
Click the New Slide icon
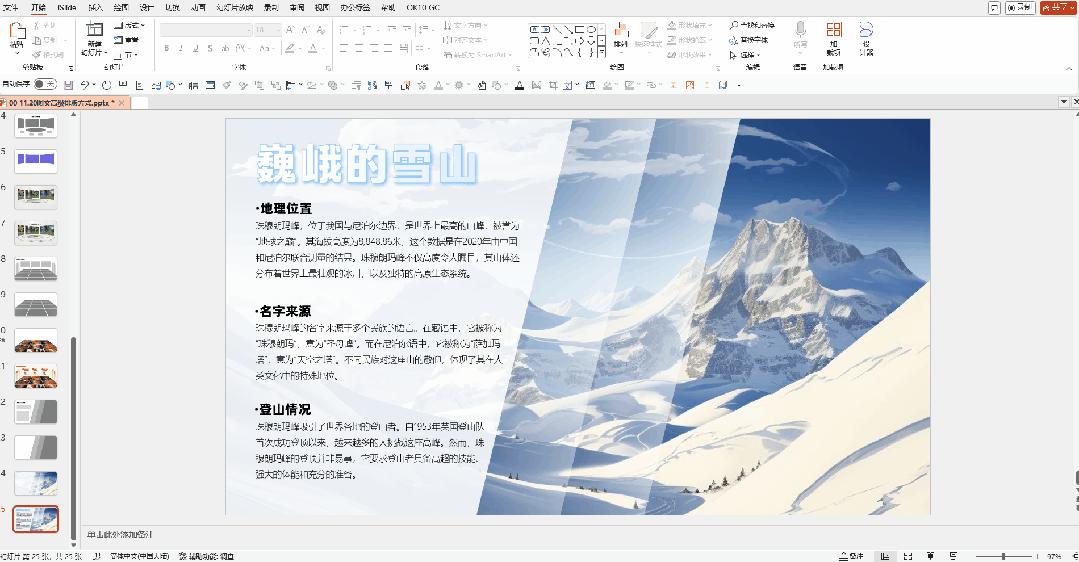pyautogui.click(x=94, y=30)
